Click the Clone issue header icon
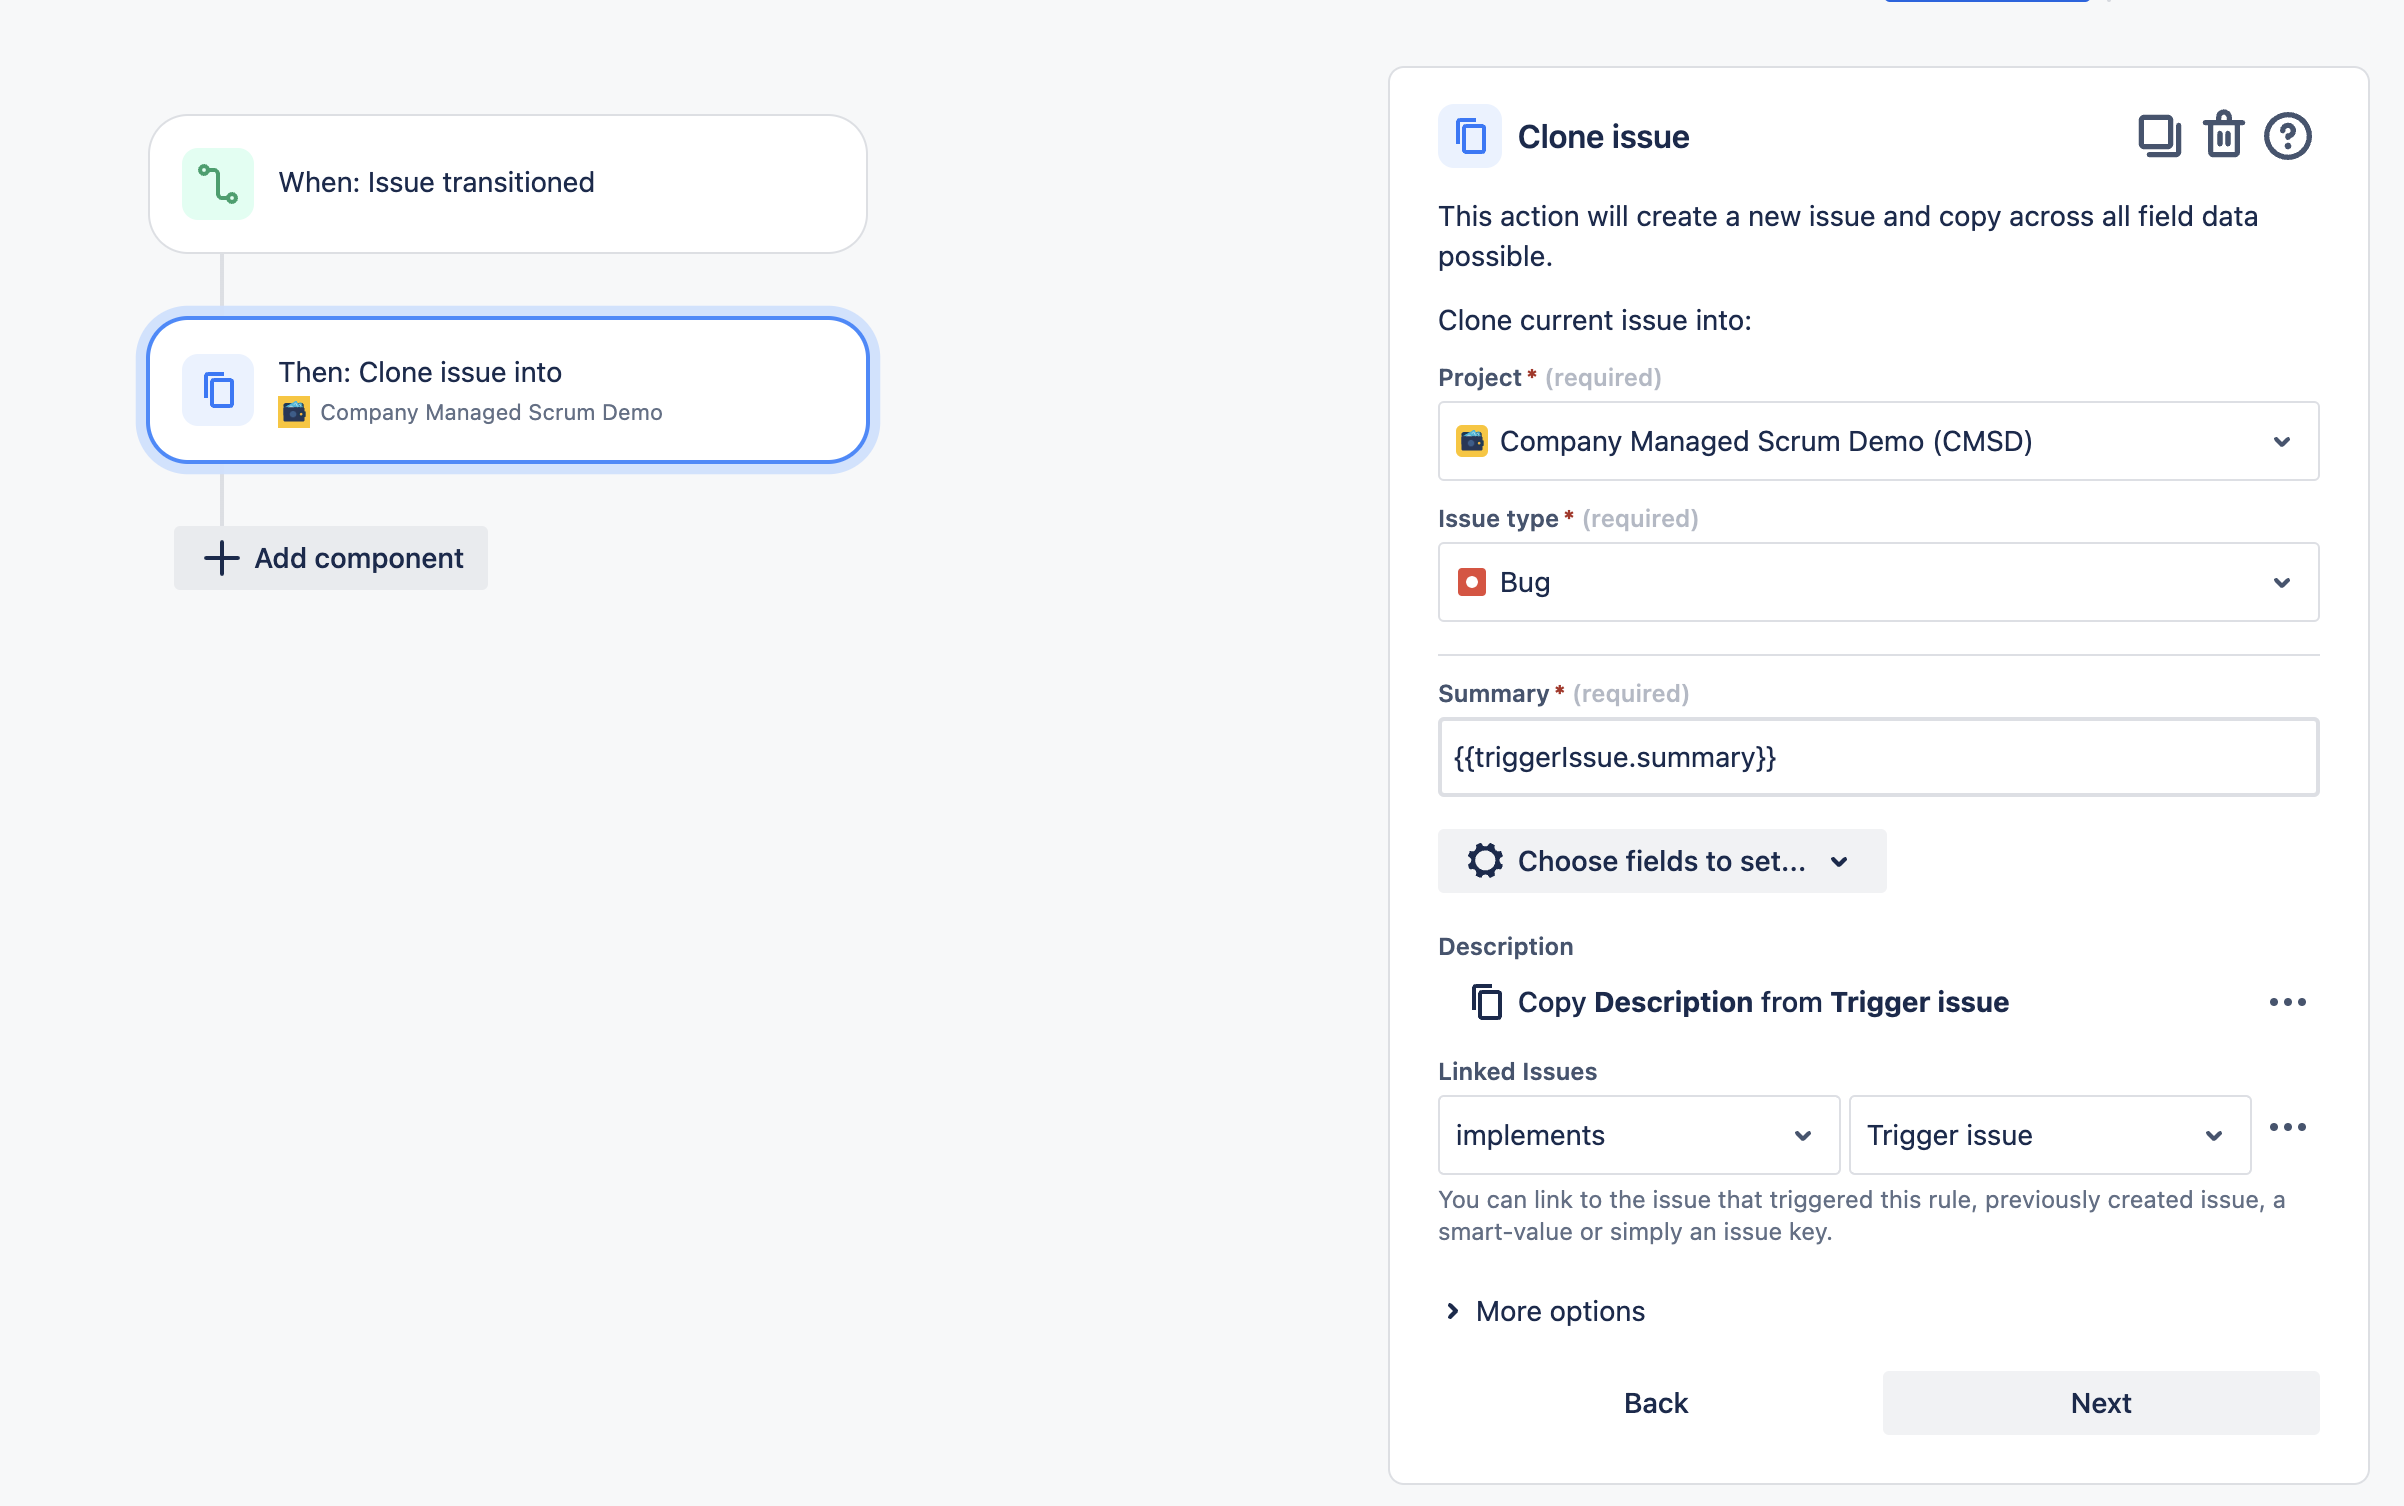2404x1506 pixels. coord(1470,136)
